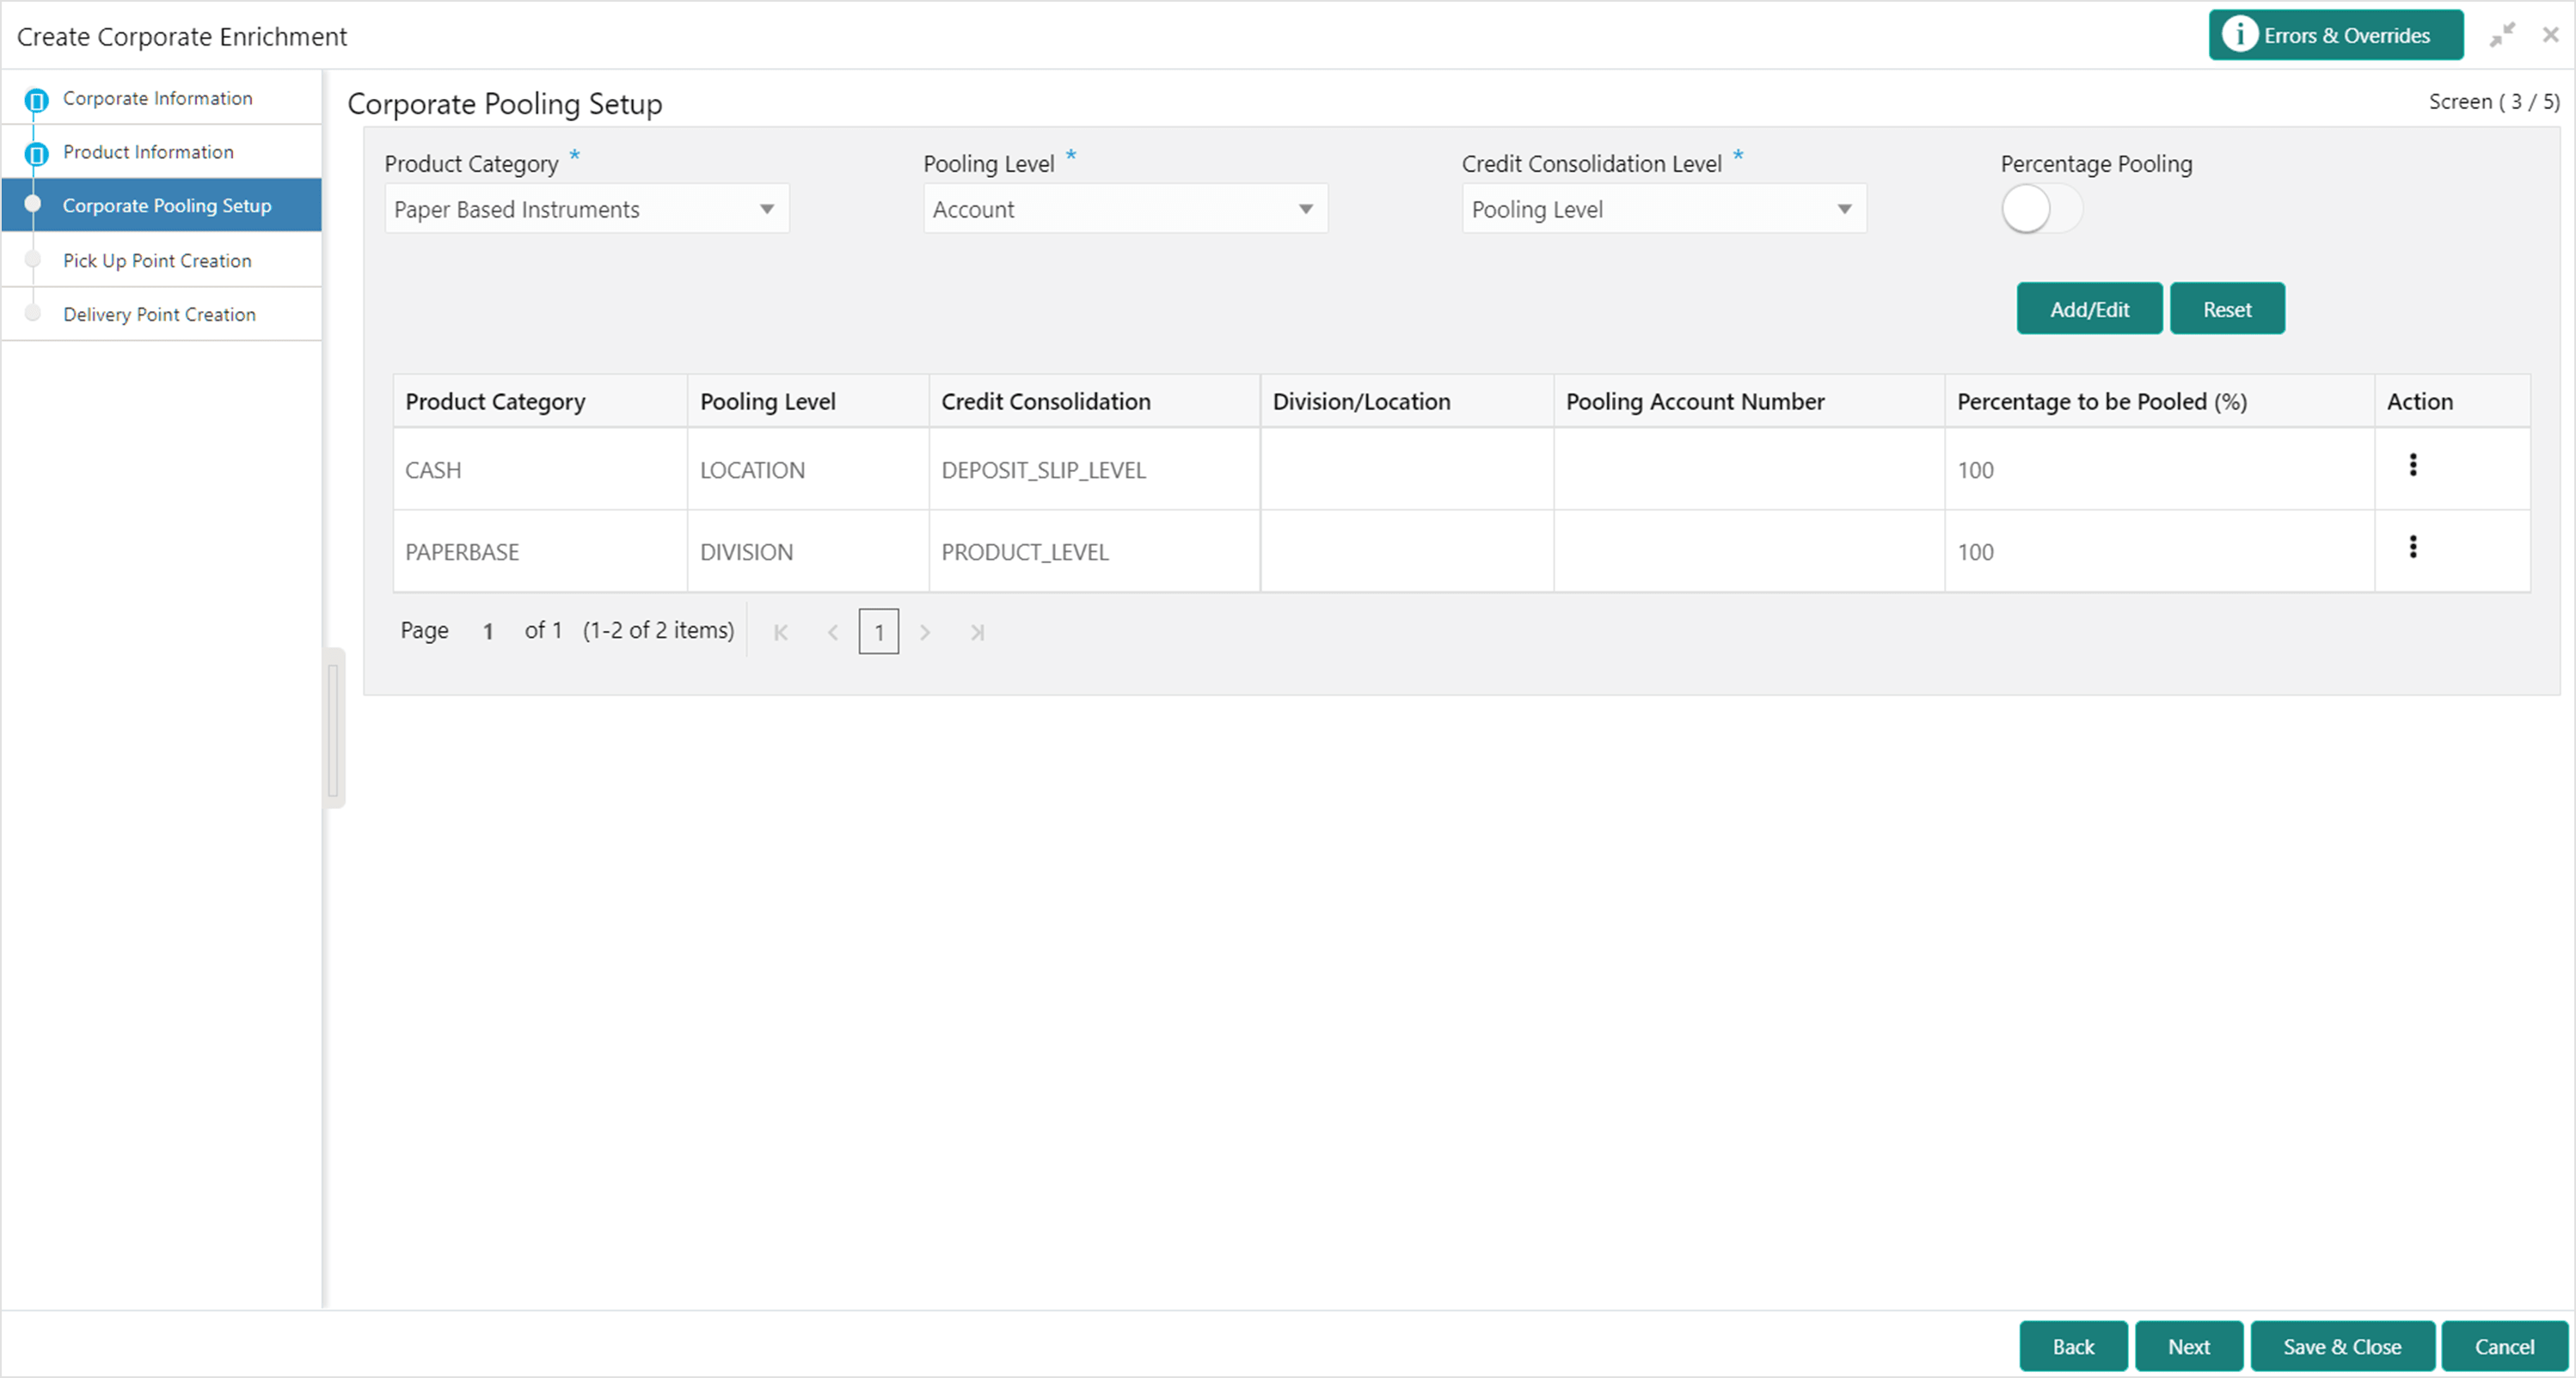This screenshot has width=2576, height=1378.
Task: Go to next page of pooling table
Action: (x=925, y=632)
